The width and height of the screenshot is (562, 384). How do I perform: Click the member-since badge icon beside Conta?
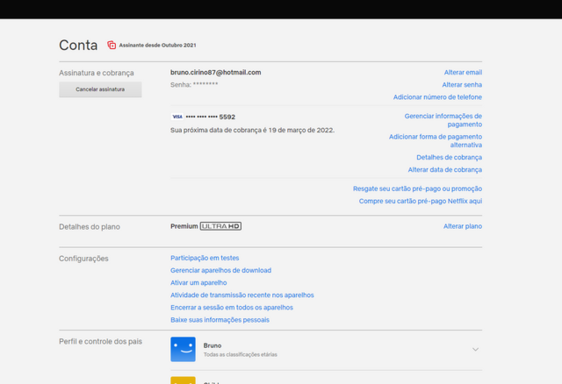pyautogui.click(x=111, y=45)
